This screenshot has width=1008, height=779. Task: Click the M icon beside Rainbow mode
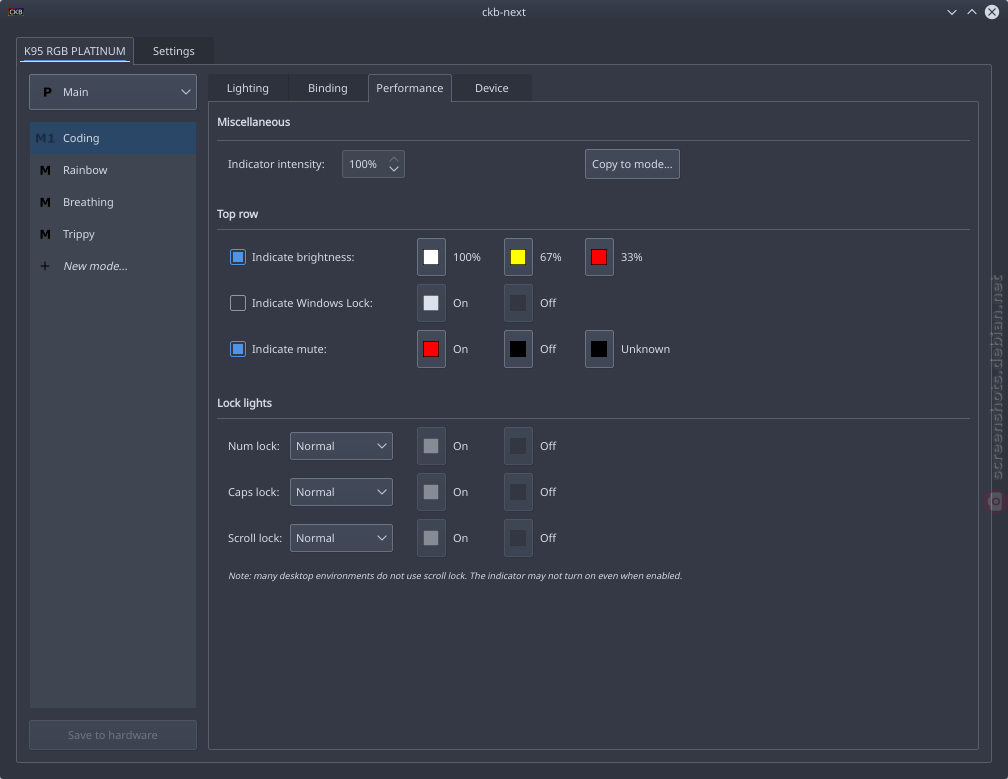tap(45, 170)
